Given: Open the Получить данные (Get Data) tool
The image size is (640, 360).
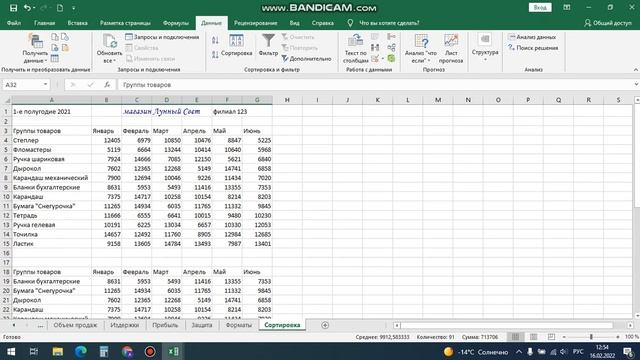Looking at the screenshot, I should tap(35, 49).
